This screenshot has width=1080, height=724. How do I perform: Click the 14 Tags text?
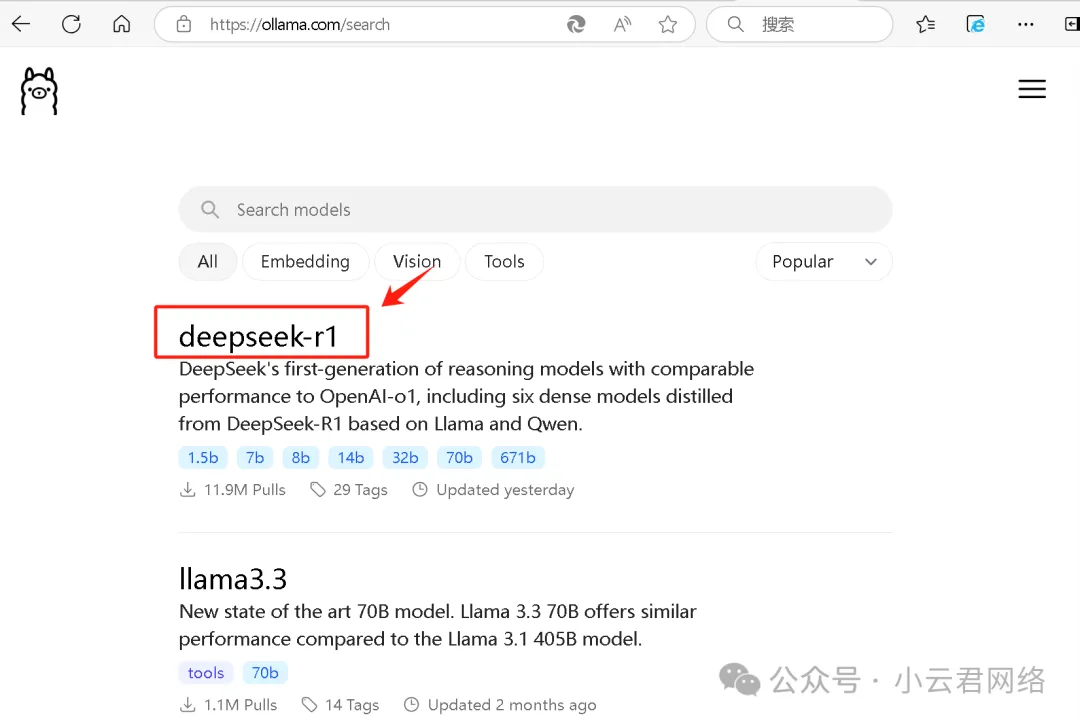(352, 705)
